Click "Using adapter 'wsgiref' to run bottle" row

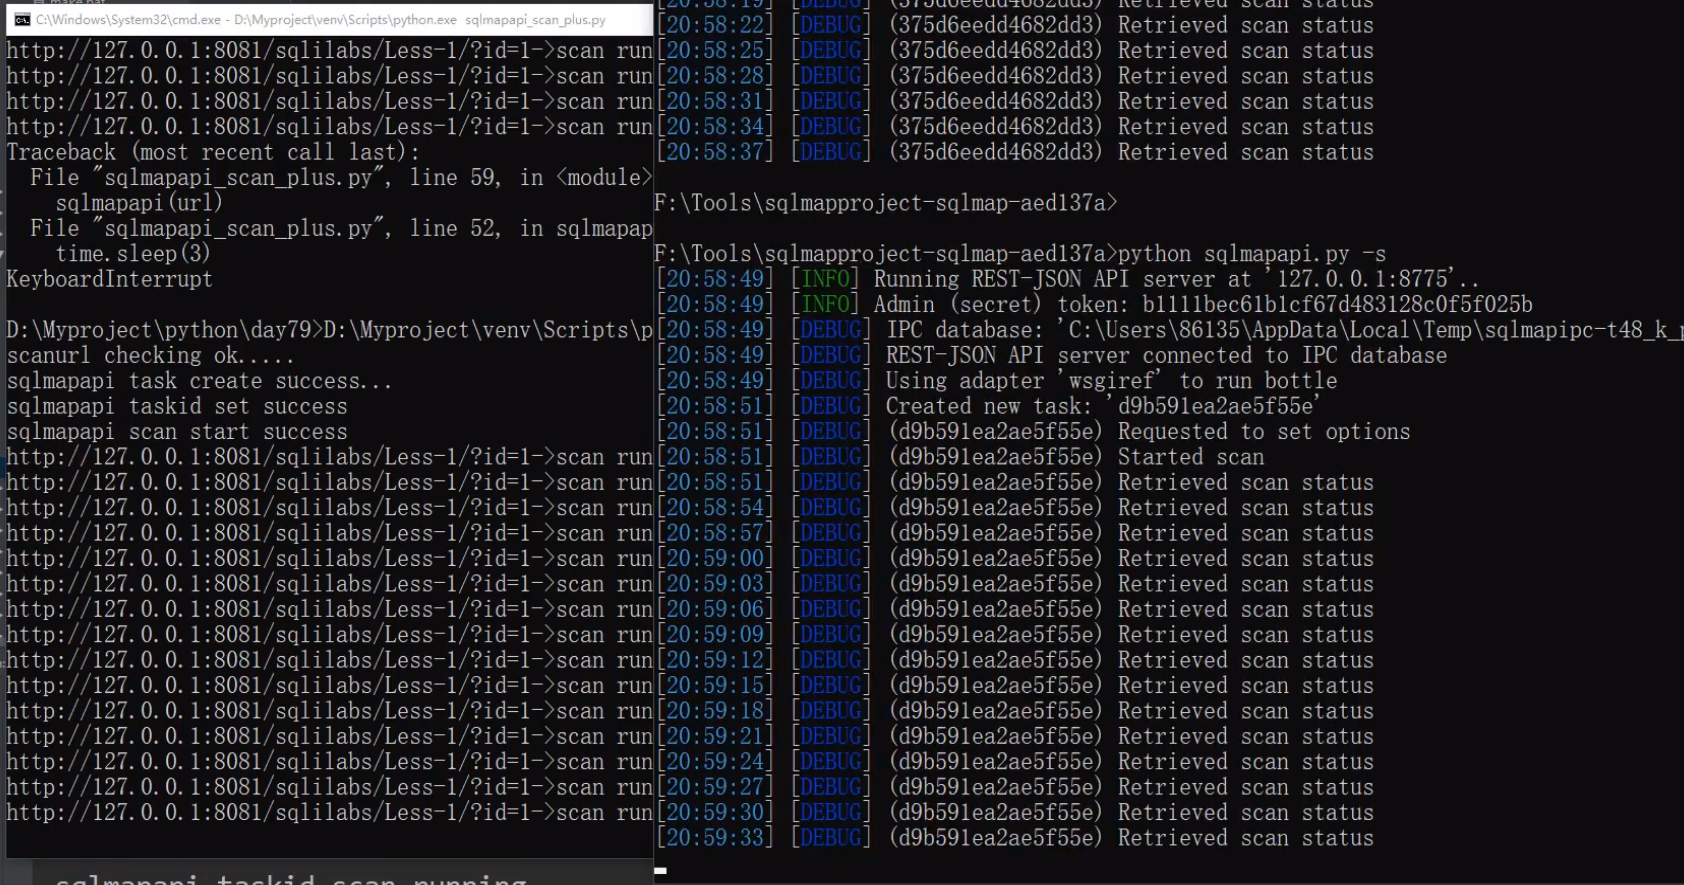[x=1111, y=381]
